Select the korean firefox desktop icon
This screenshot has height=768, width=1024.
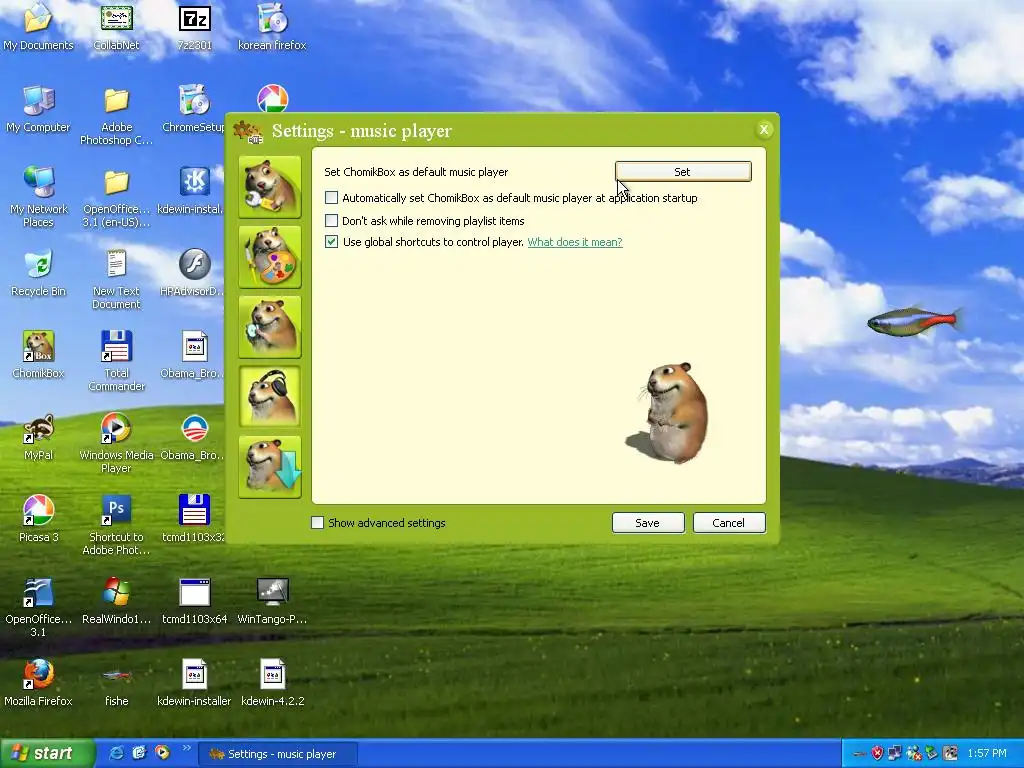tap(272, 26)
